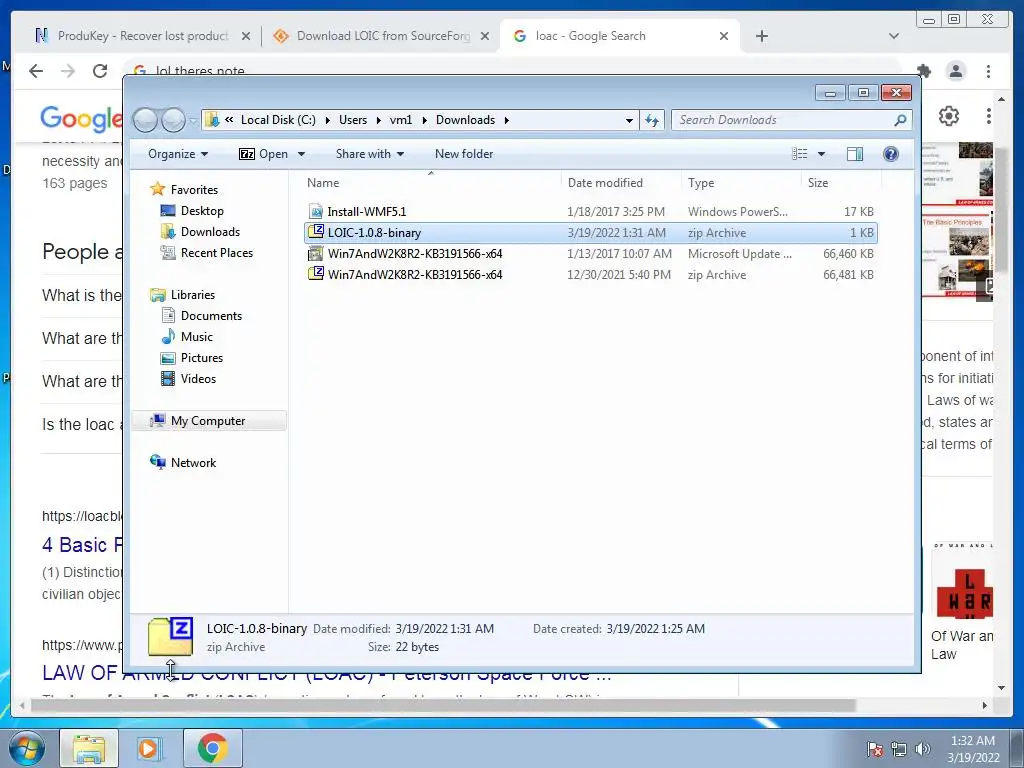Toggle the preview pane button
The width and height of the screenshot is (1024, 768).
click(x=854, y=154)
